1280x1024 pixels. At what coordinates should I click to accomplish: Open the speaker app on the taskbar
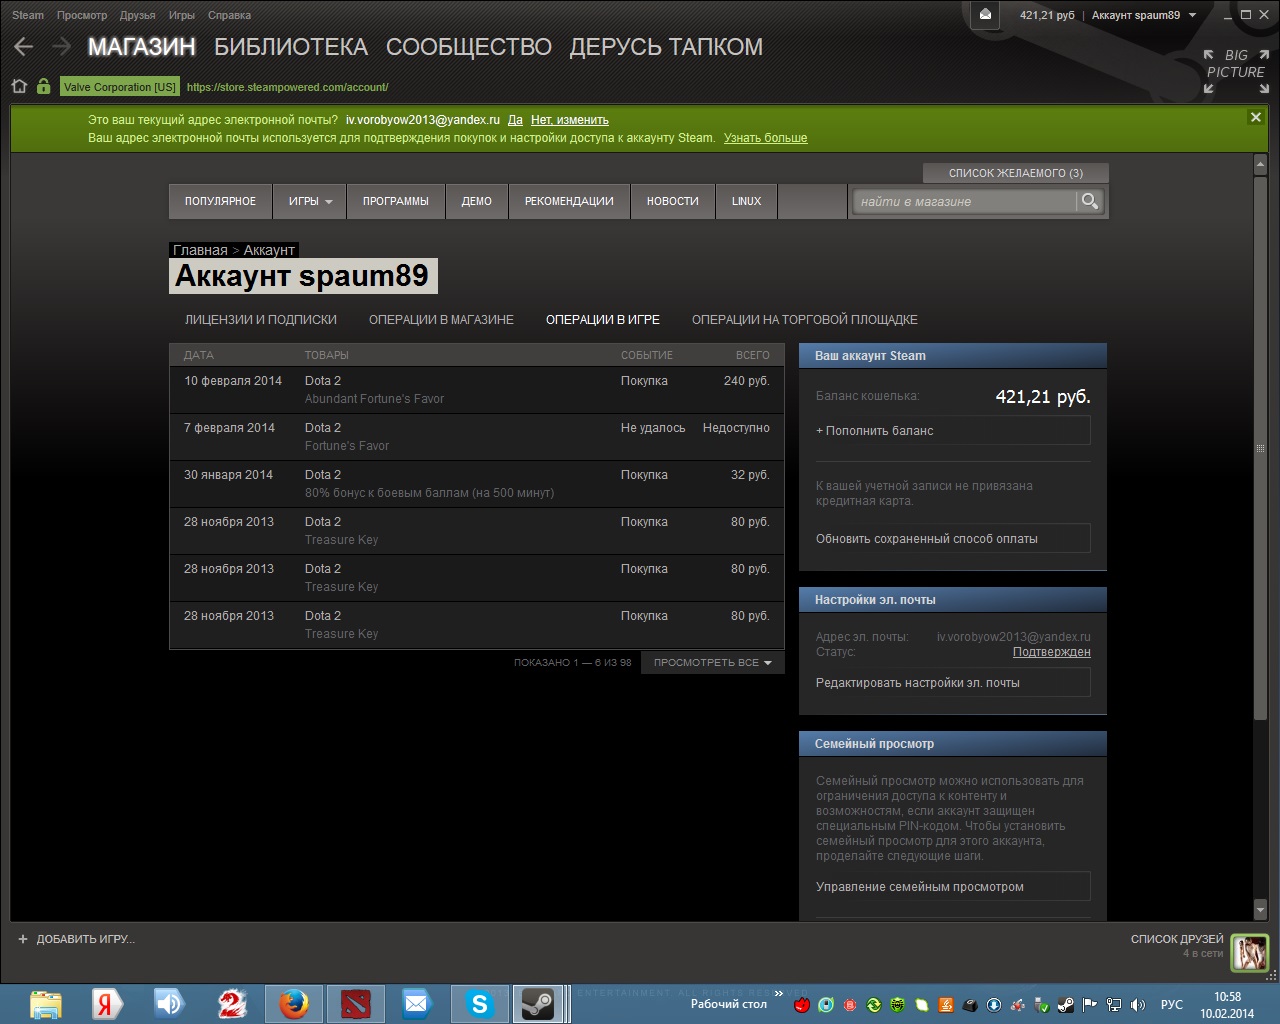168,1004
